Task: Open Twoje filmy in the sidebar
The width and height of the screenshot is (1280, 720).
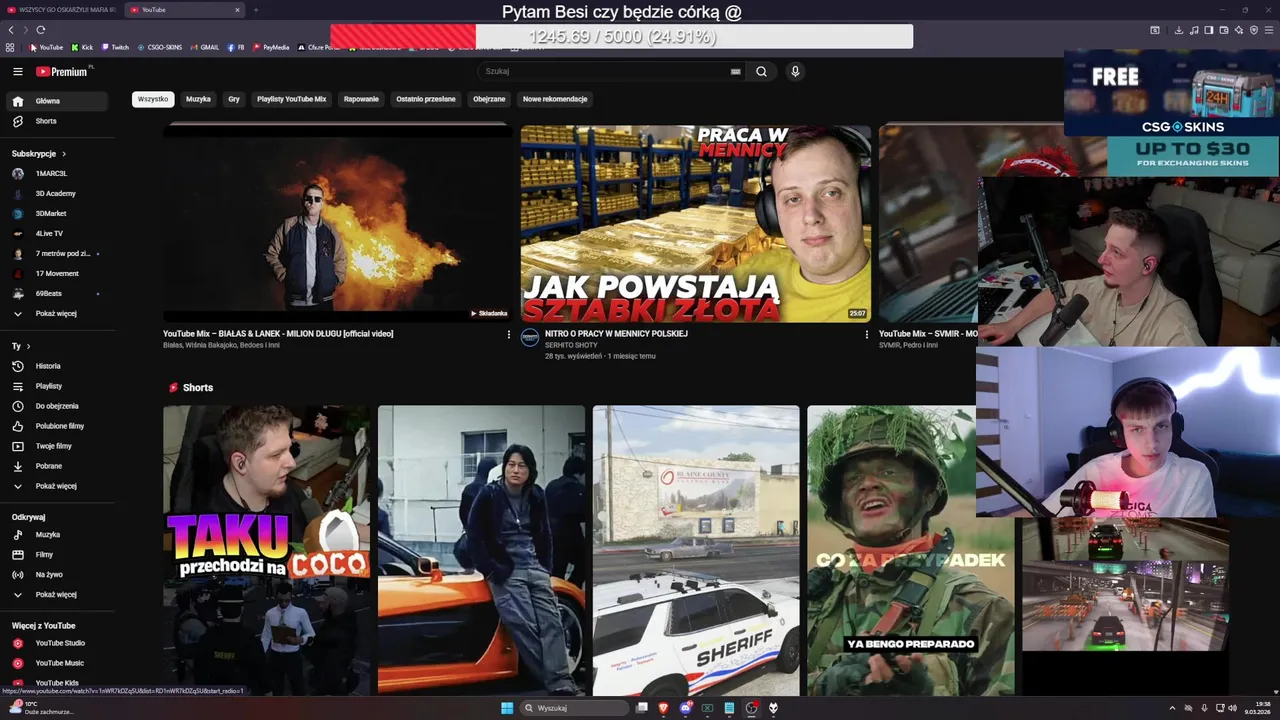Action: pos(56,446)
